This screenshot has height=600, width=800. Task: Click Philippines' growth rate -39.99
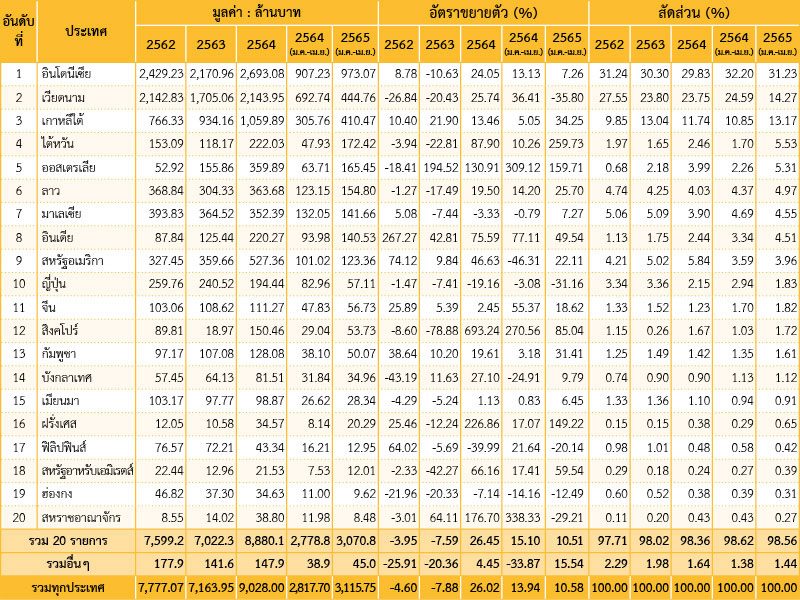click(482, 447)
